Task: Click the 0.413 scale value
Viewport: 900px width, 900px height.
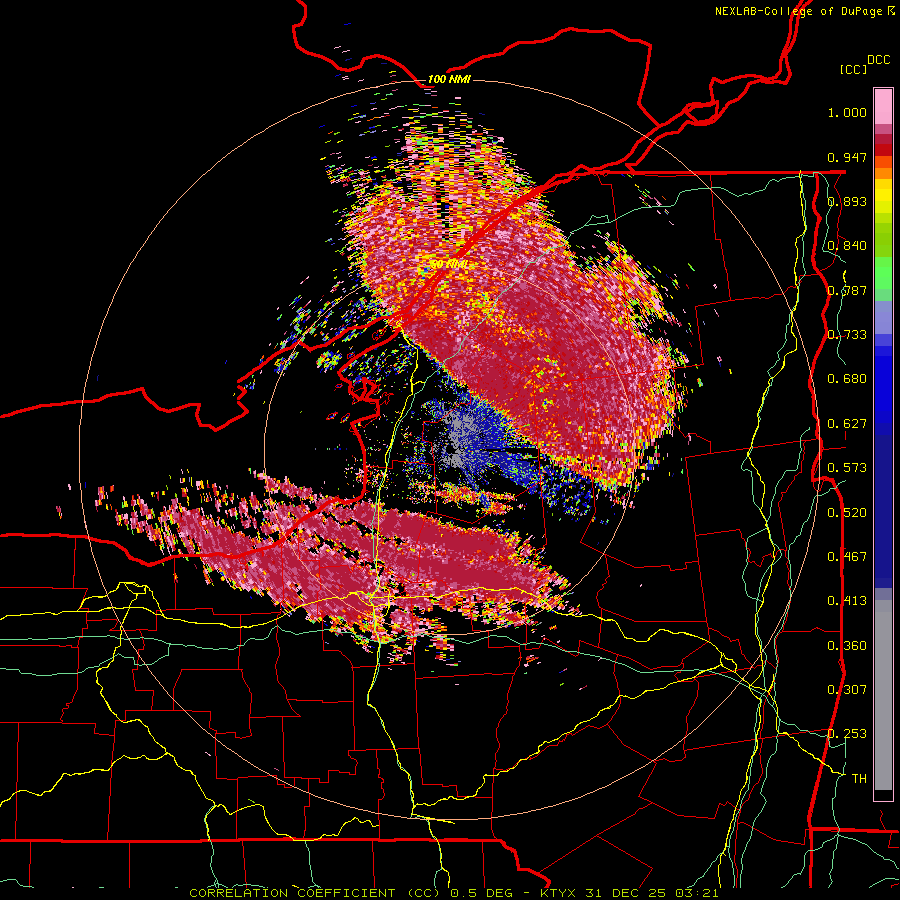Action: tap(847, 601)
